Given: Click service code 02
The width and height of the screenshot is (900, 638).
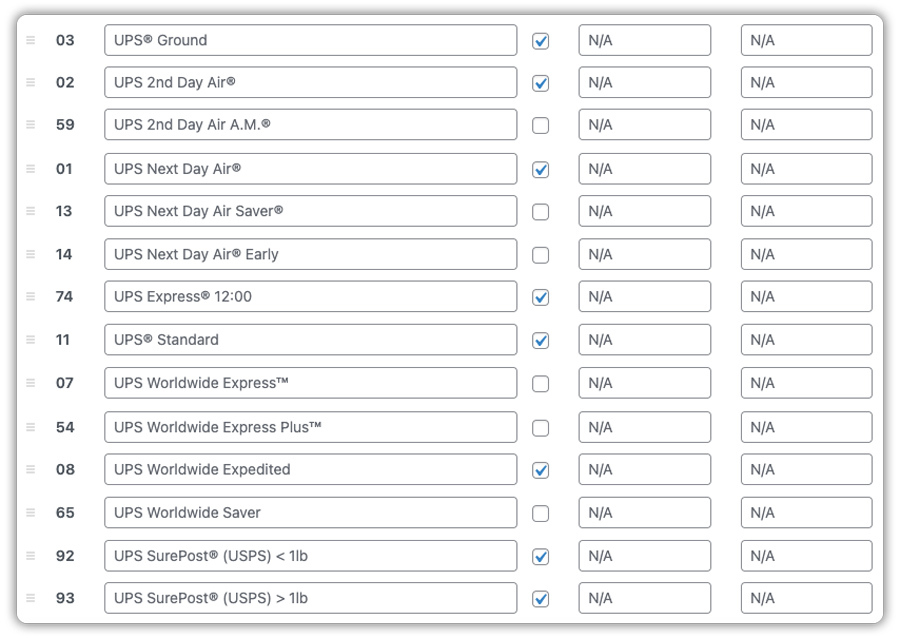Looking at the screenshot, I should click(x=65, y=83).
